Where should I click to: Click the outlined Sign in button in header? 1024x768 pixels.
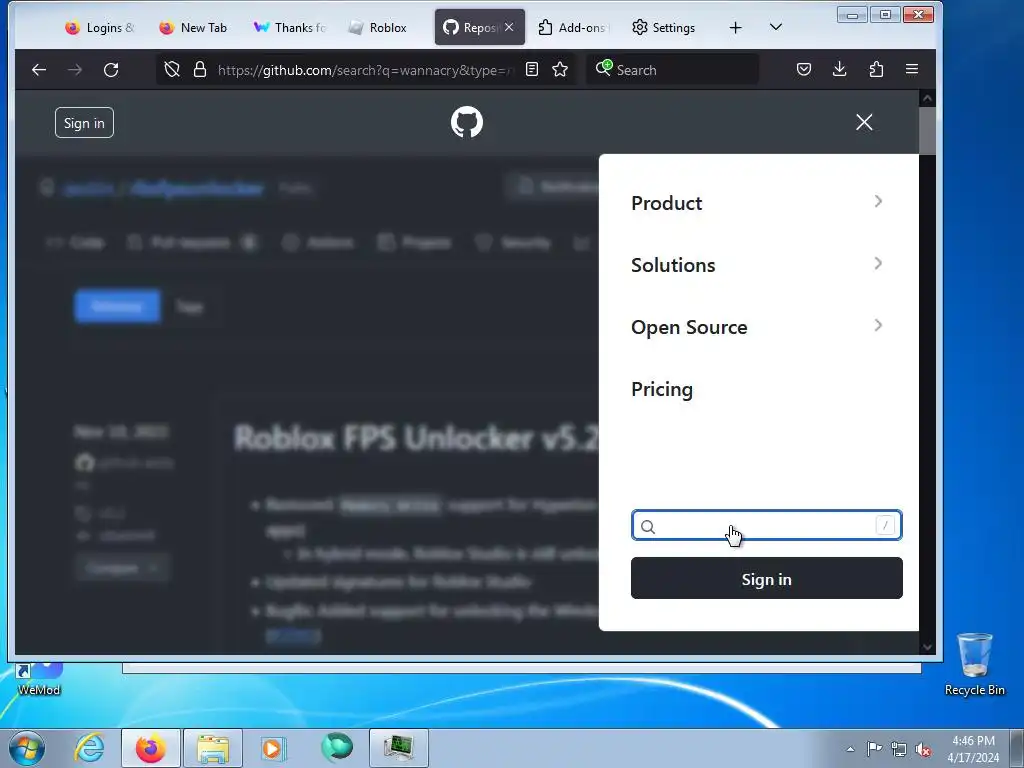84,123
